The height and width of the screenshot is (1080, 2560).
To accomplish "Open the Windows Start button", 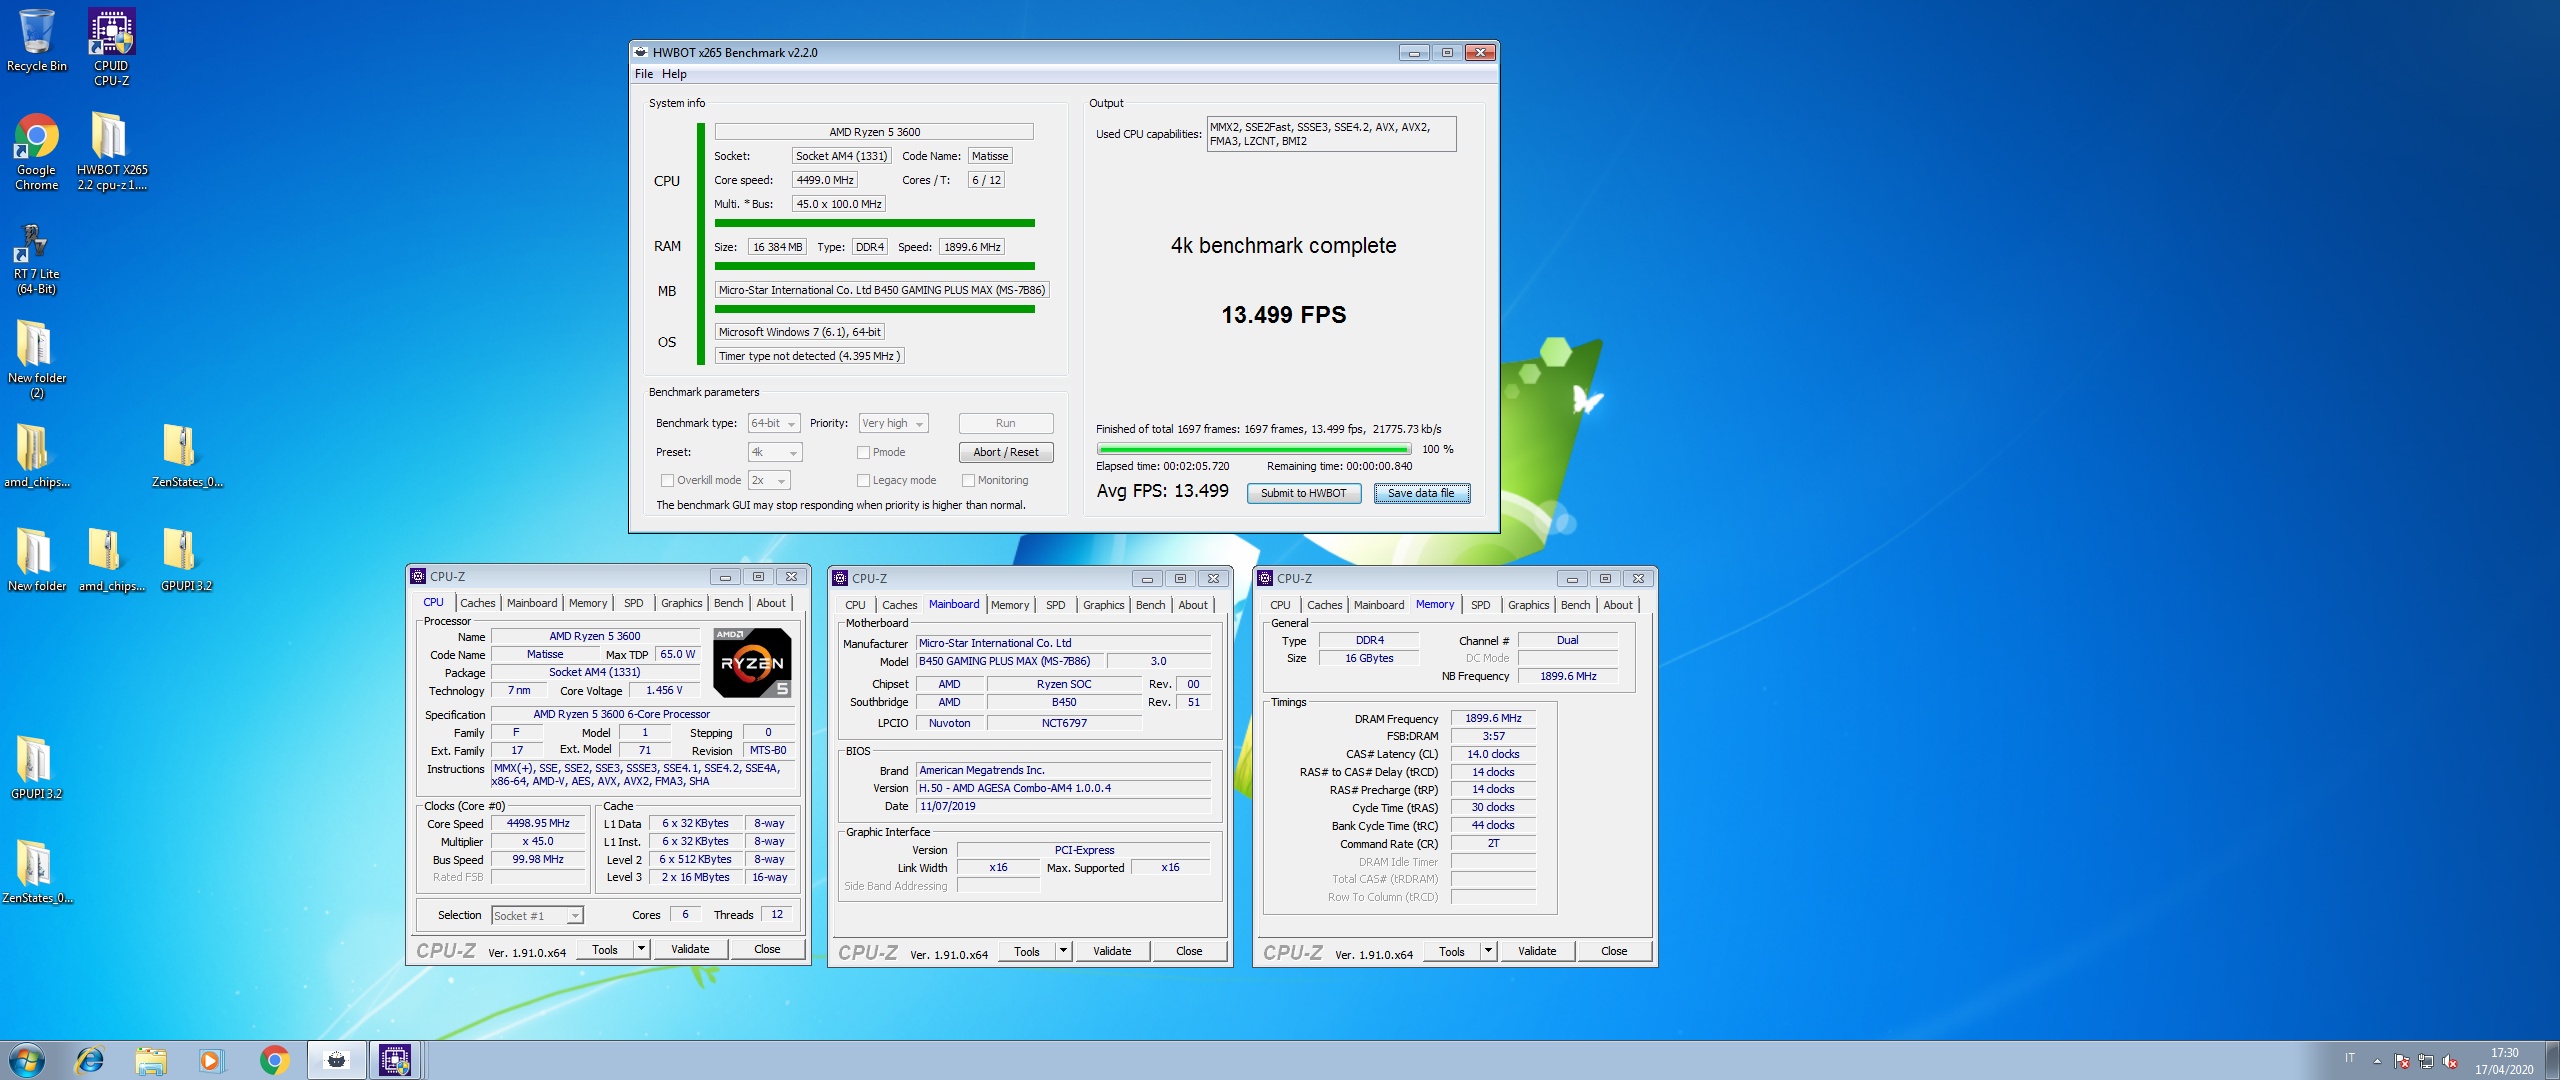I will click(27, 1060).
